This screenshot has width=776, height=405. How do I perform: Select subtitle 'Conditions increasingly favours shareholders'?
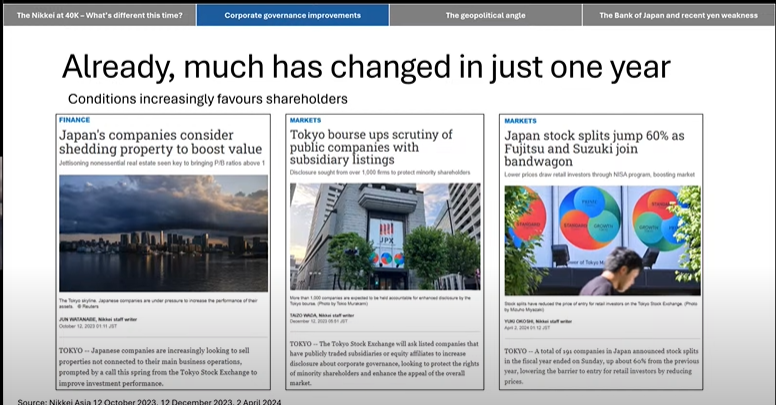(x=208, y=99)
